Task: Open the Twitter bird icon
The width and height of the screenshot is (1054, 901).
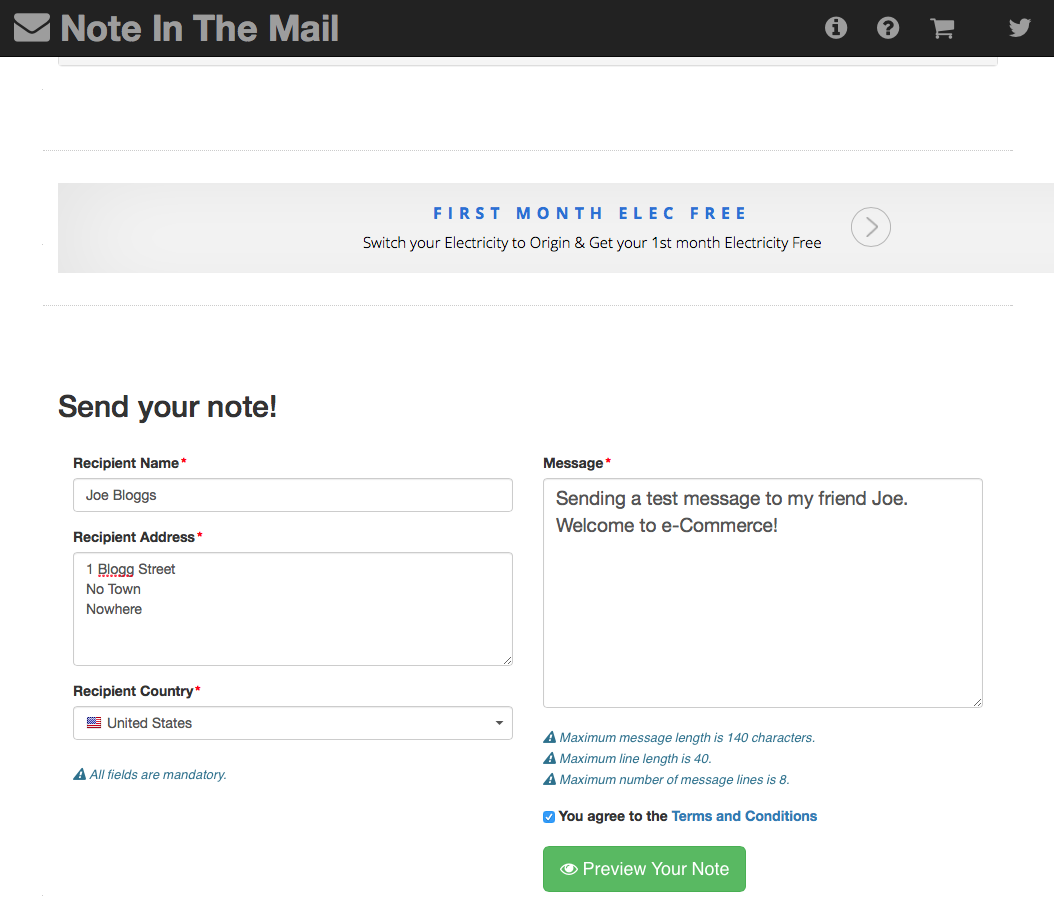Action: (1019, 28)
